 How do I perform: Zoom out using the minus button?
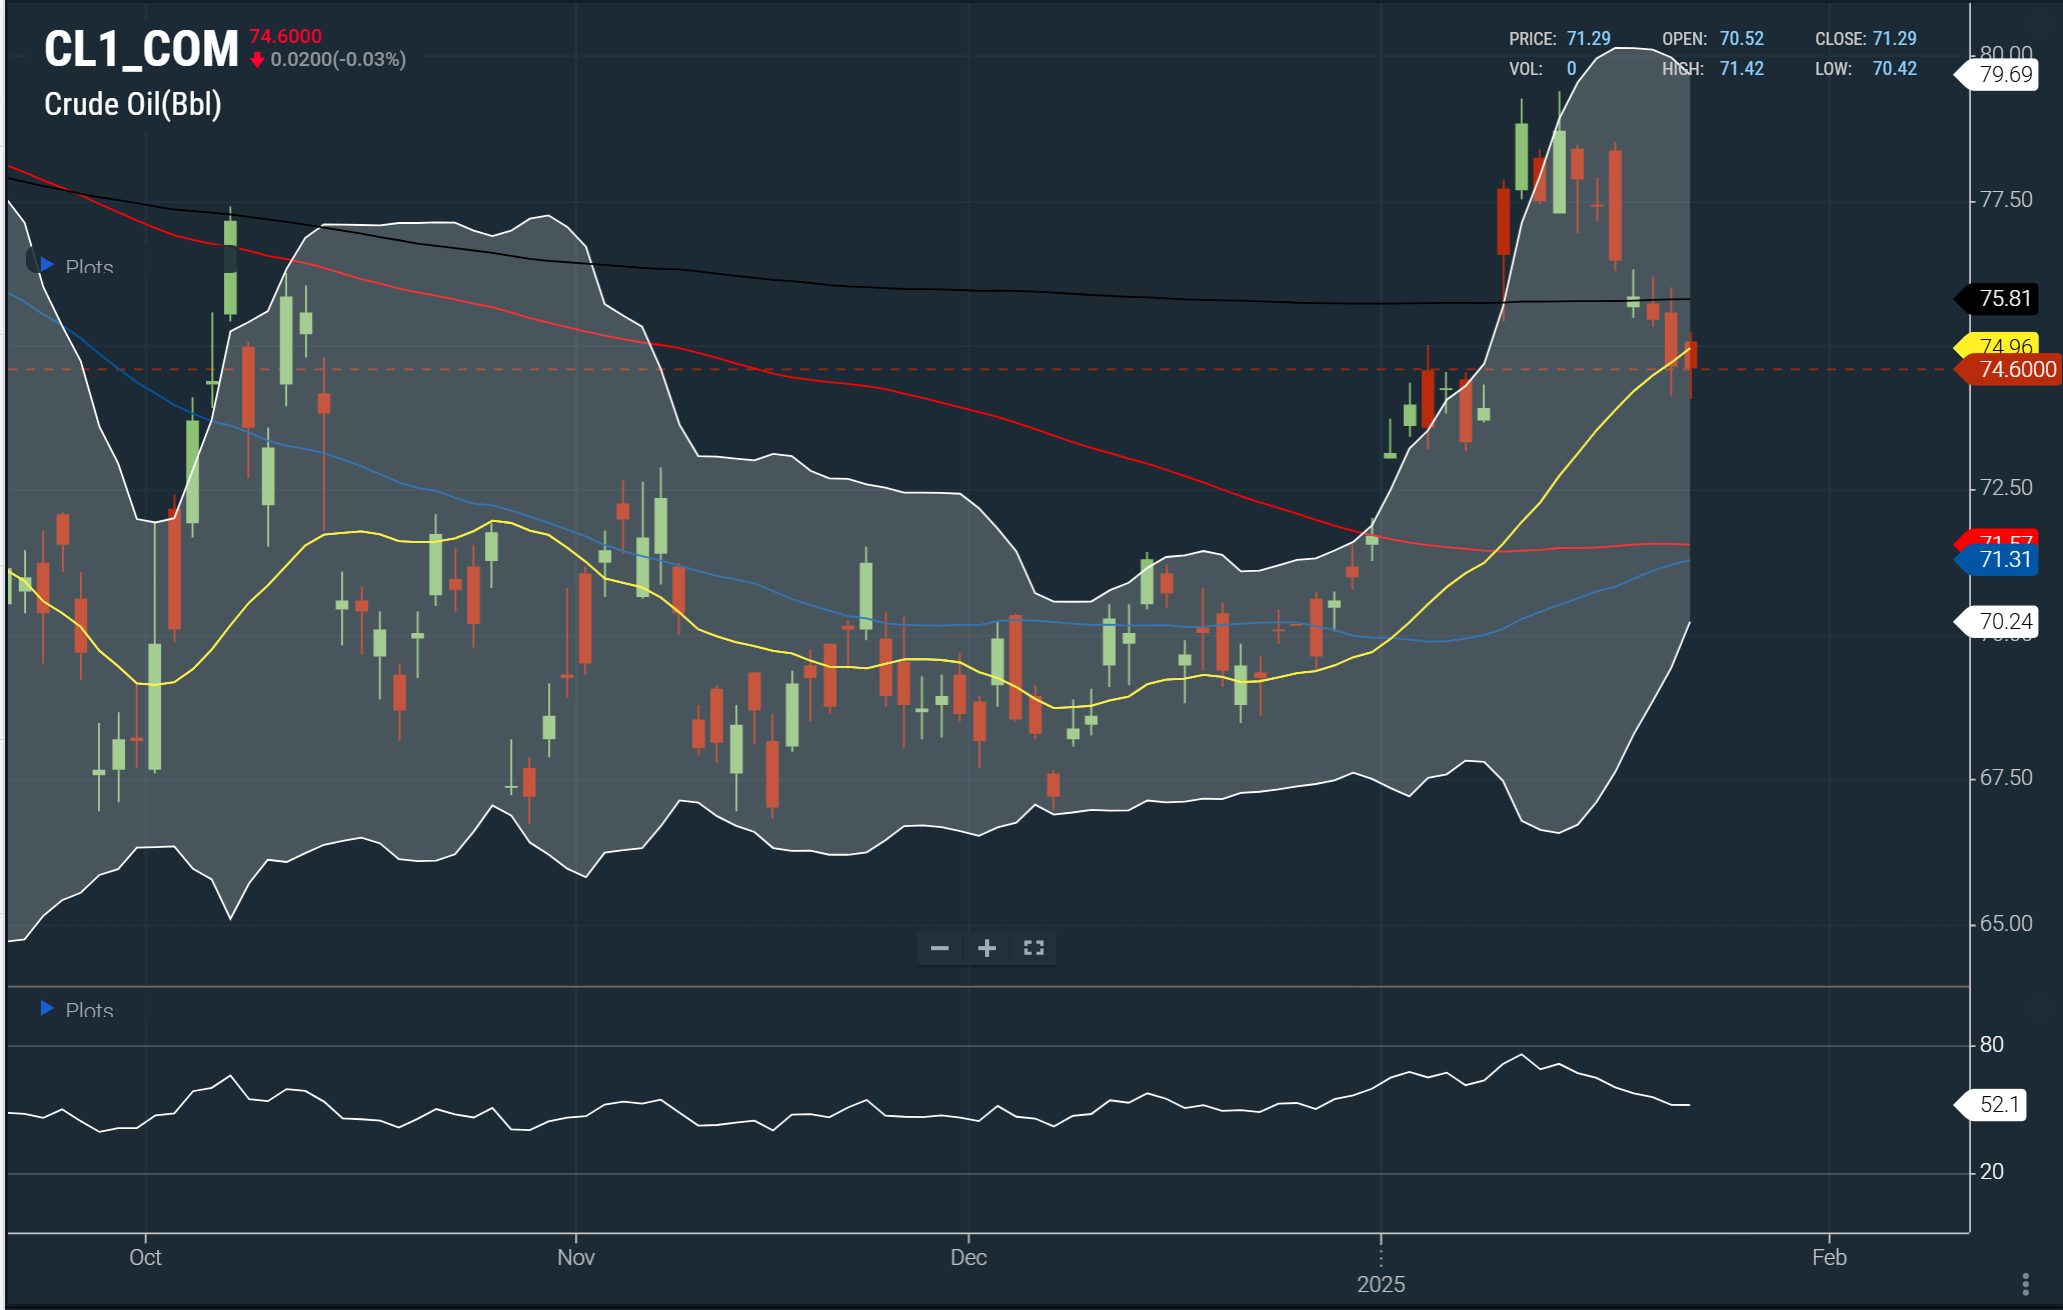click(939, 948)
